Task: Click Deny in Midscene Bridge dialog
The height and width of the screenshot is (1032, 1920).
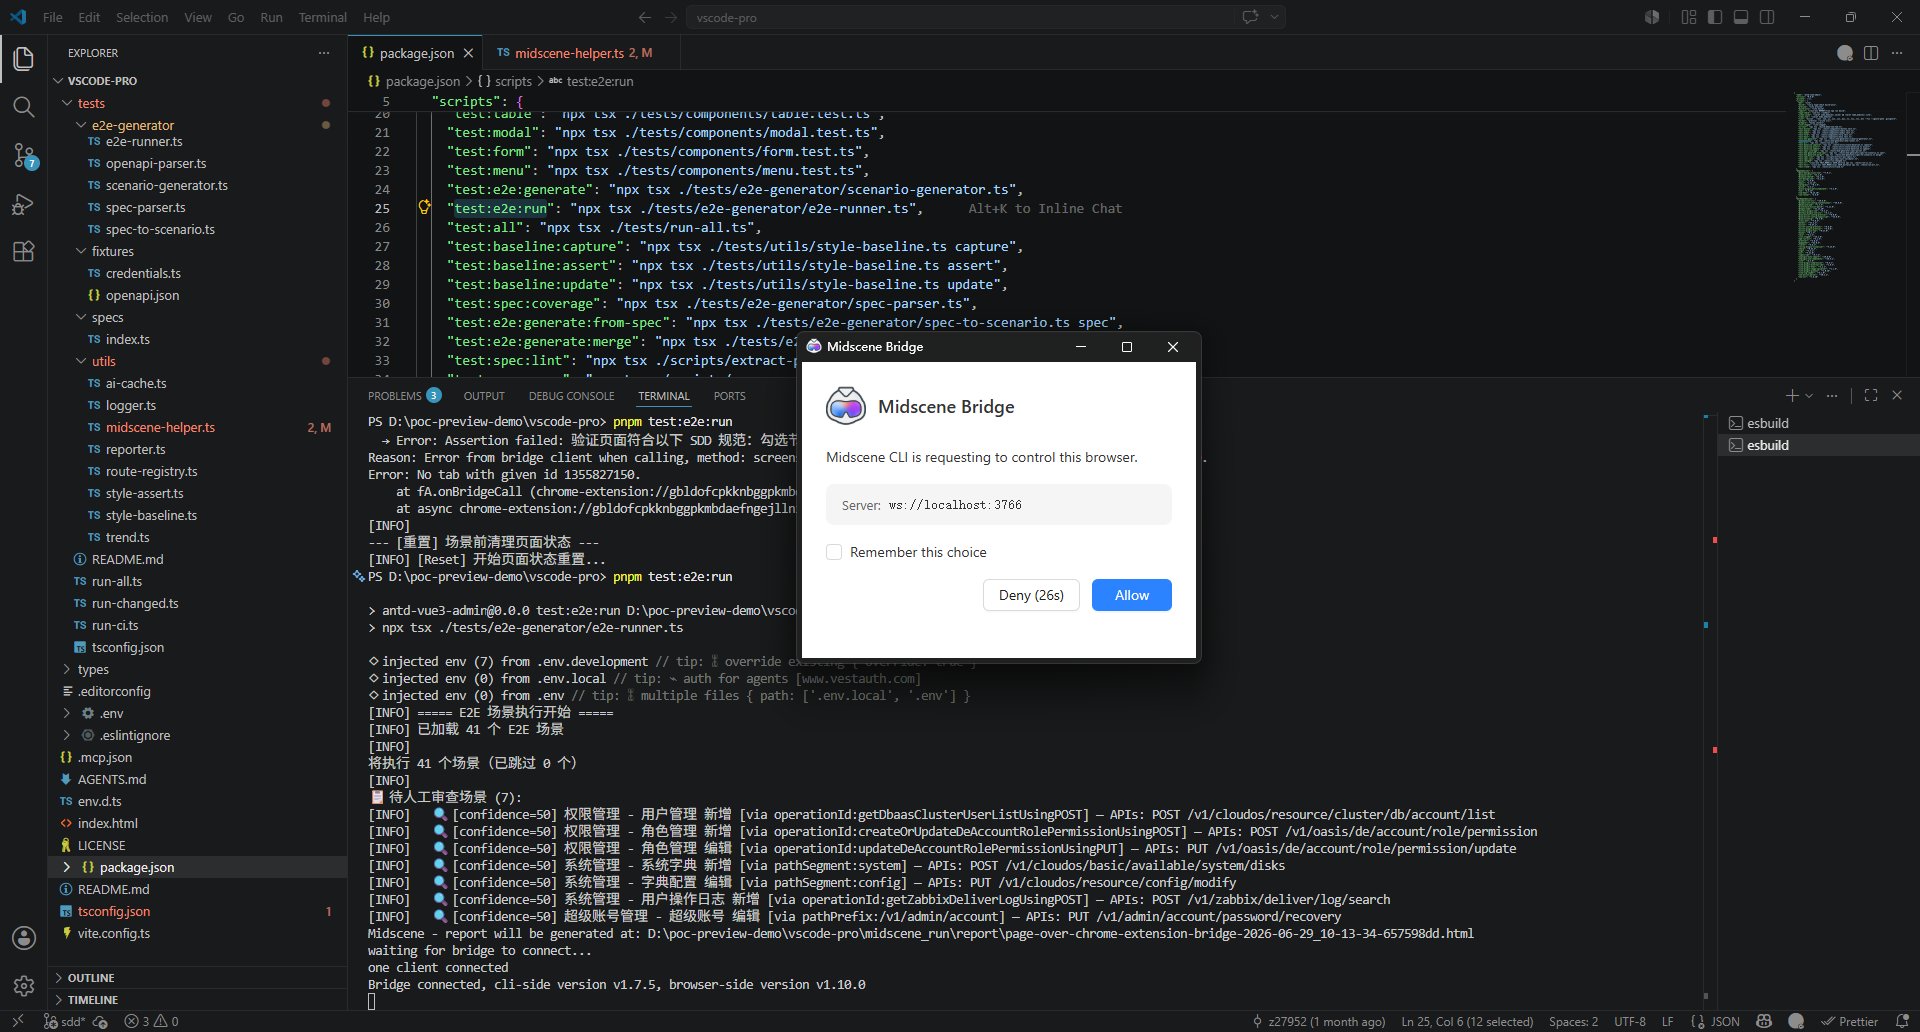Action: [x=1031, y=595]
